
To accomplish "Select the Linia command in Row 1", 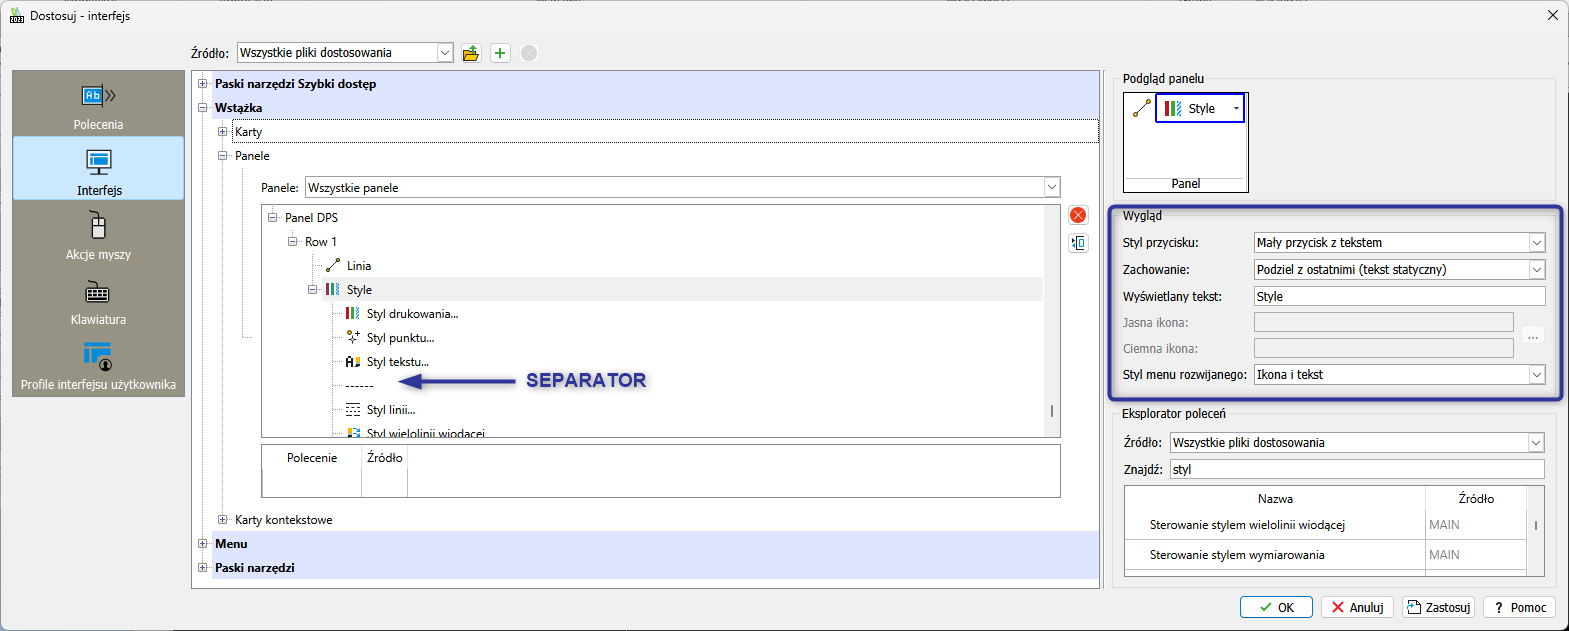I will tap(358, 266).
